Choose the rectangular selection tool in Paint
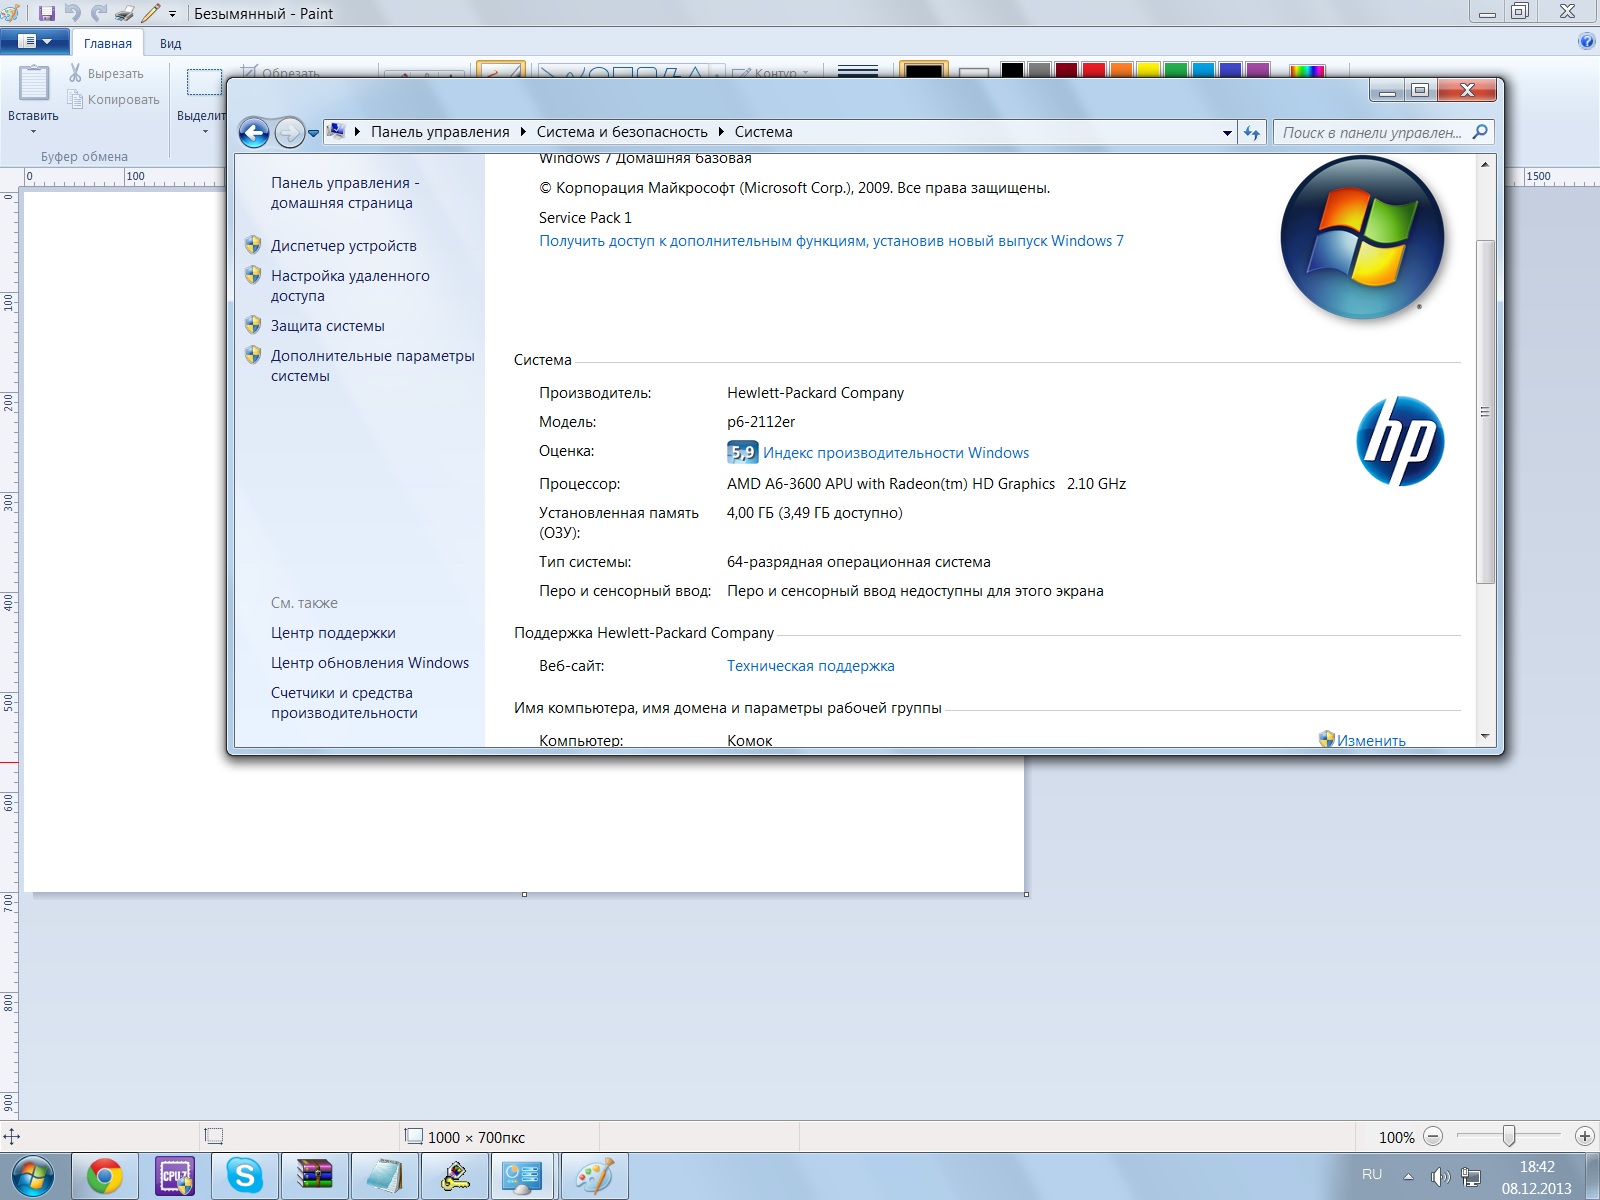The image size is (1600, 1200). (x=204, y=83)
